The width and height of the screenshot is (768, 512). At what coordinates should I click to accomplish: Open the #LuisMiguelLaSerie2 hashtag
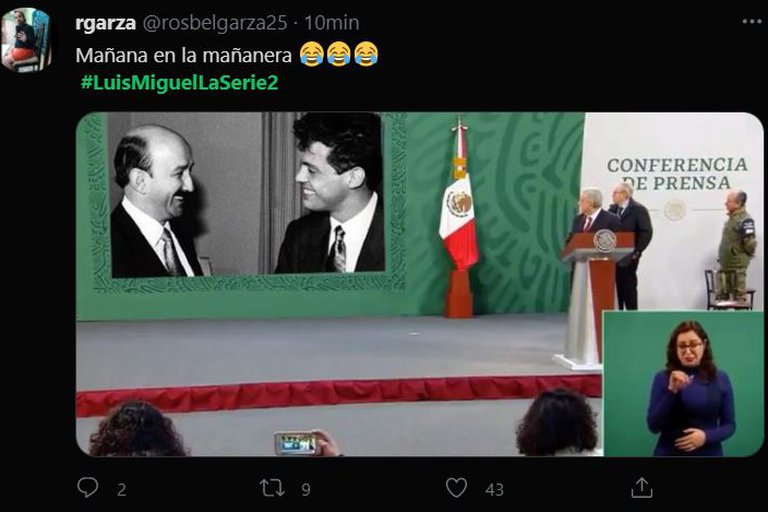point(179,82)
